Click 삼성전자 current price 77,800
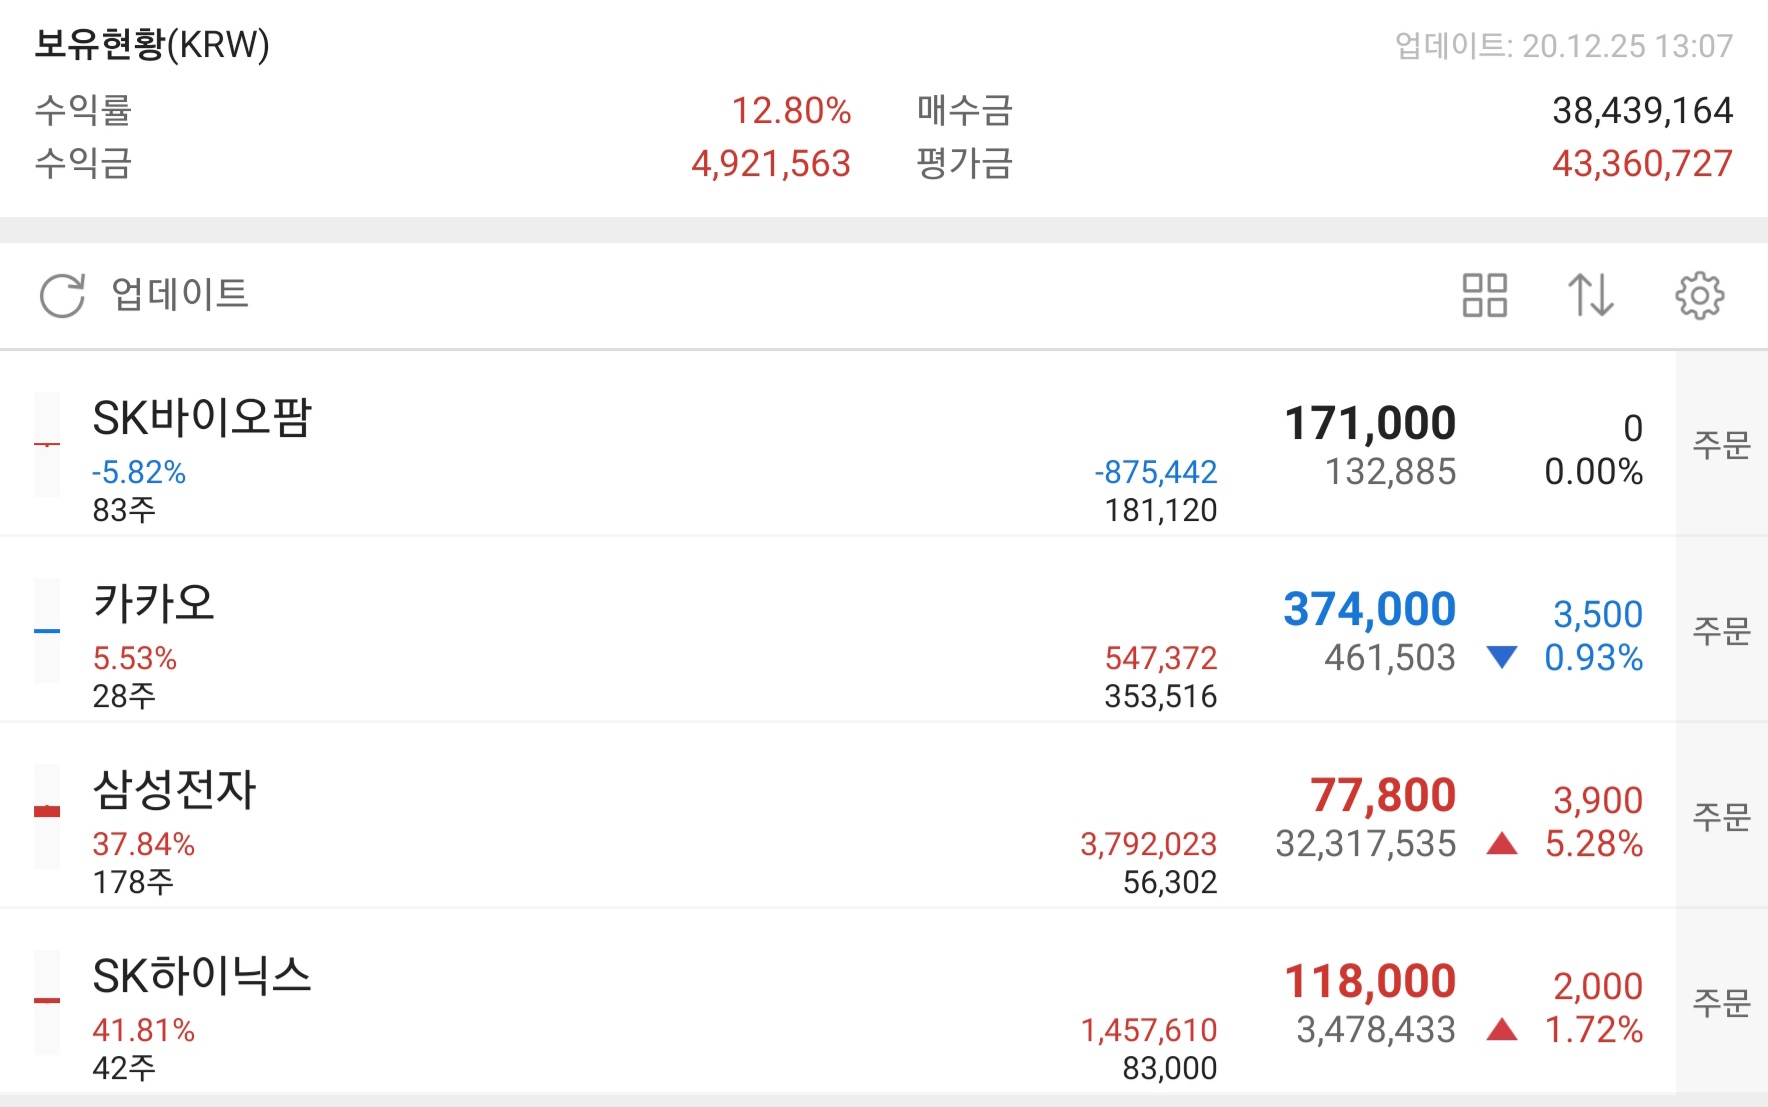Image resolution: width=1768 pixels, height=1107 pixels. pyautogui.click(x=1383, y=796)
